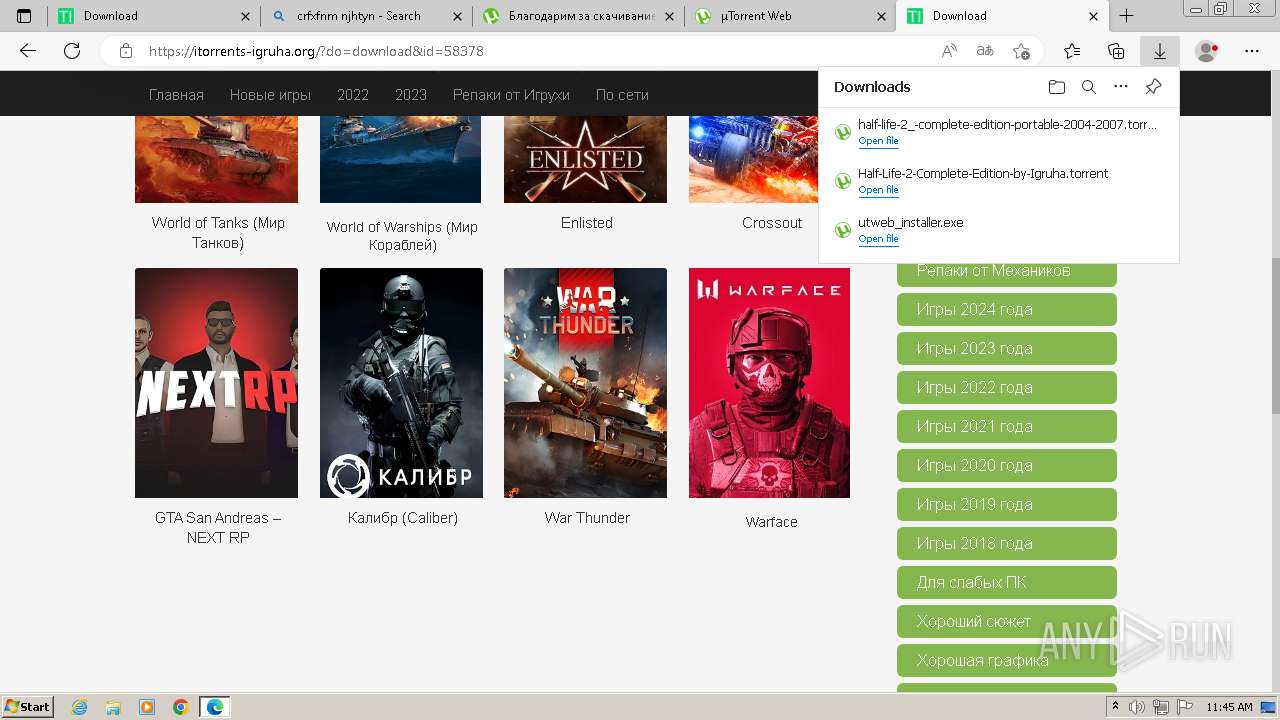The height and width of the screenshot is (720, 1280).
Task: Click Игры 2021 года category button
Action: click(1006, 426)
